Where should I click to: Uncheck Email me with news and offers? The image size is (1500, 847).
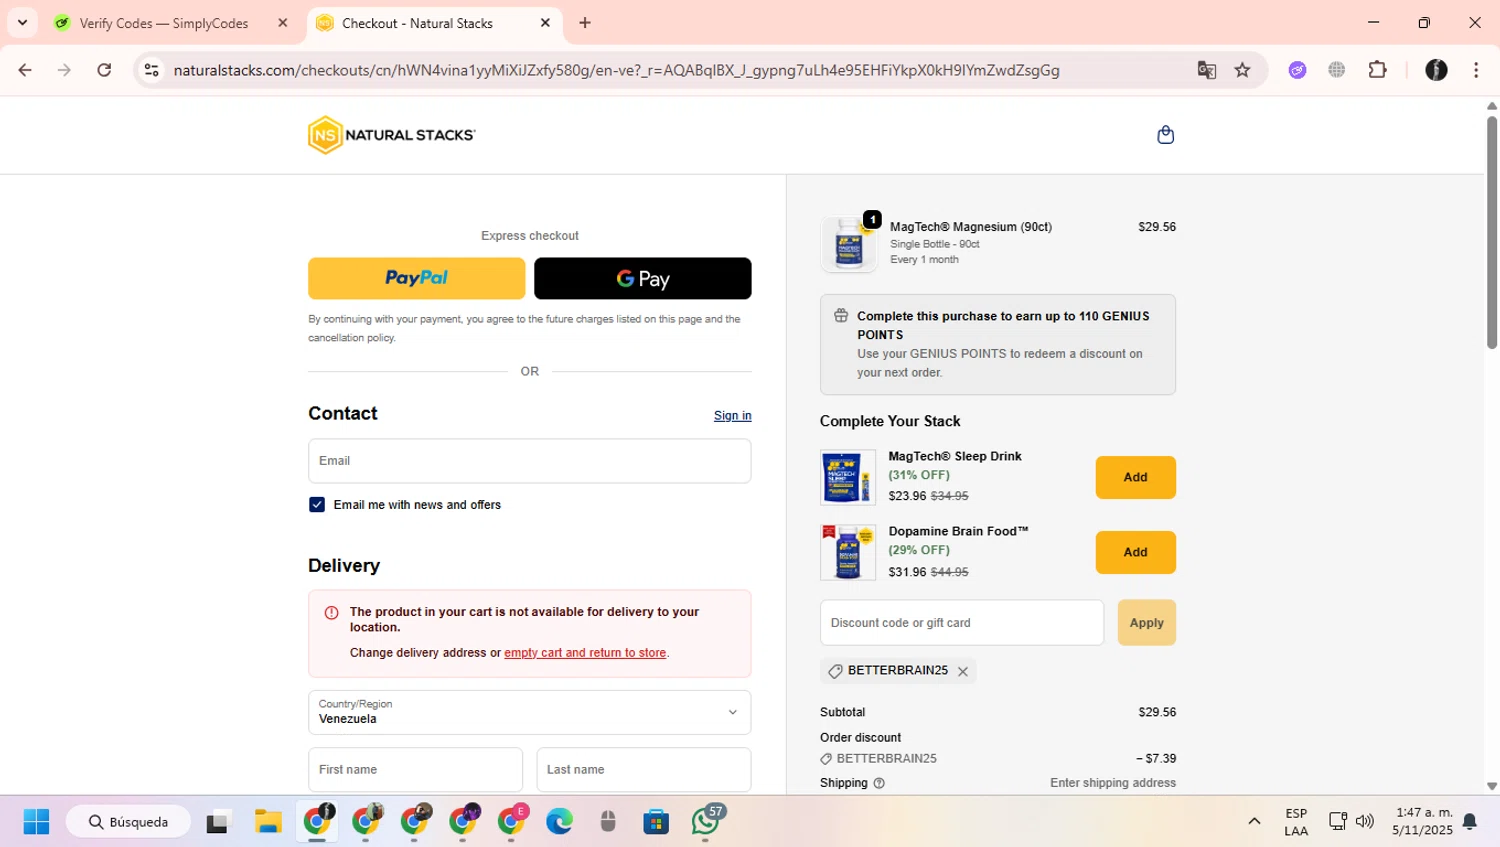click(317, 505)
